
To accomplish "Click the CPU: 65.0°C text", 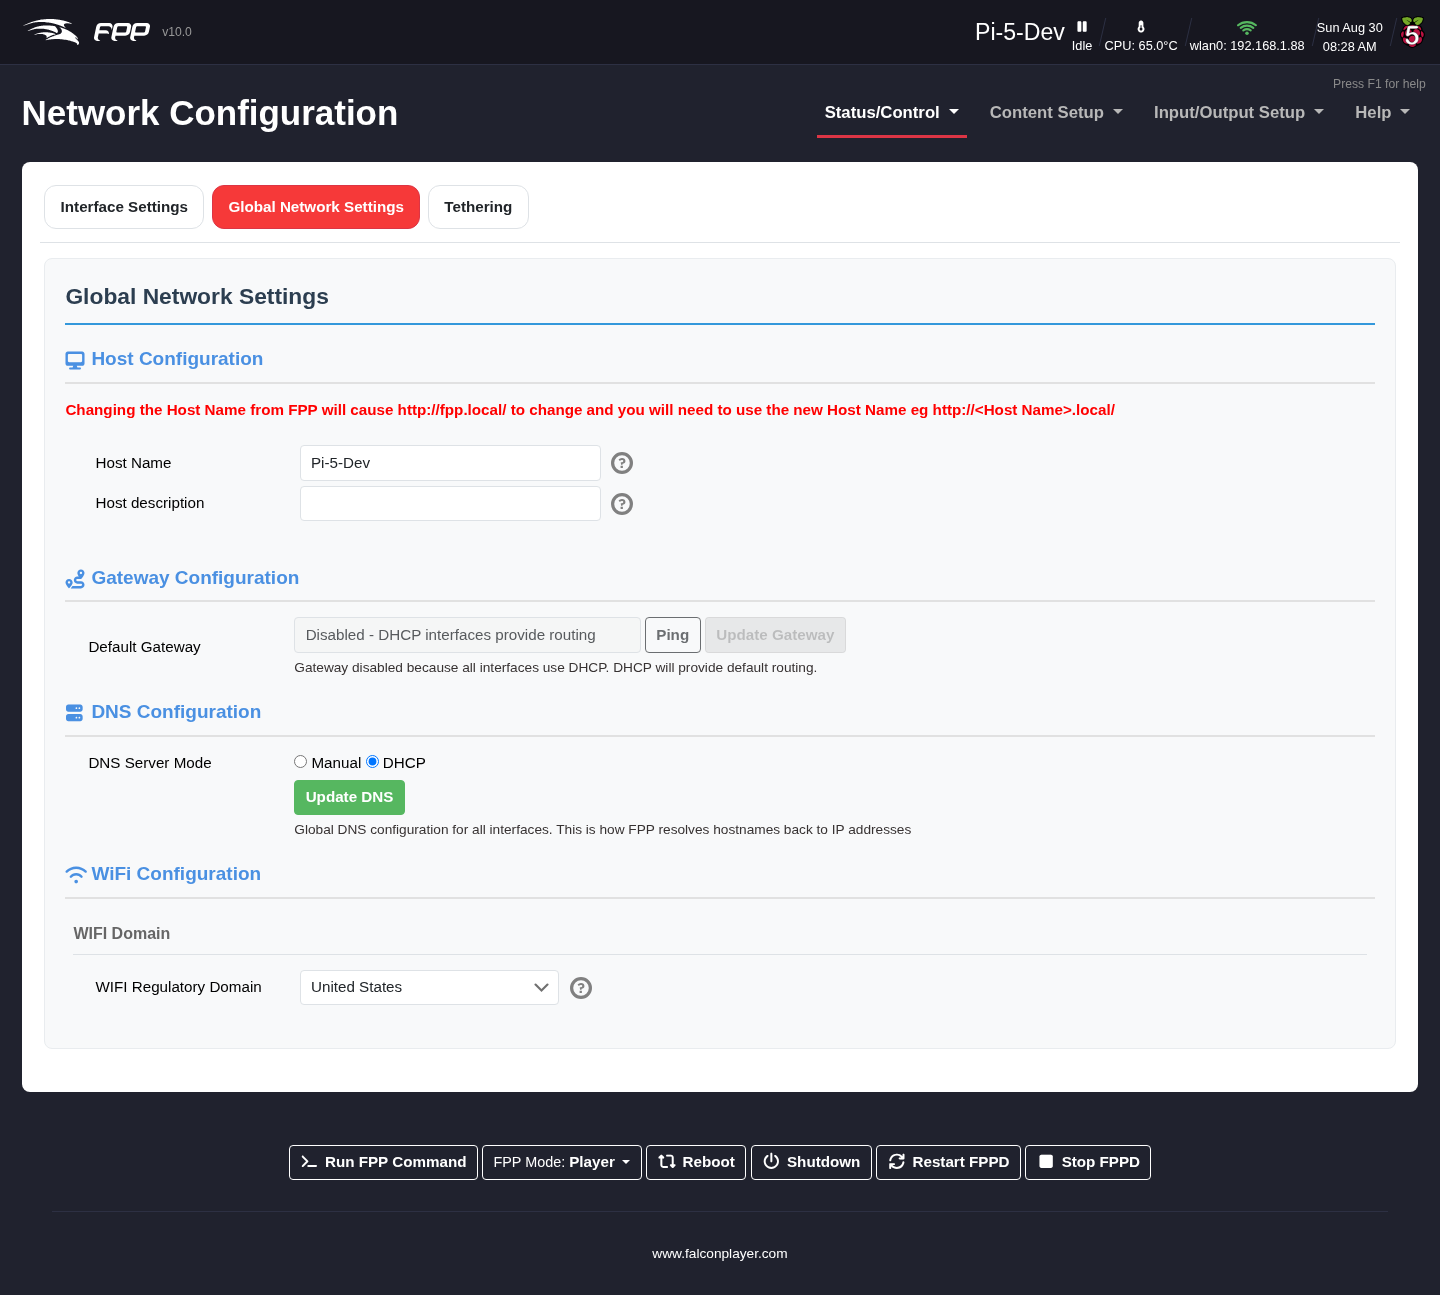I will 1141,46.
